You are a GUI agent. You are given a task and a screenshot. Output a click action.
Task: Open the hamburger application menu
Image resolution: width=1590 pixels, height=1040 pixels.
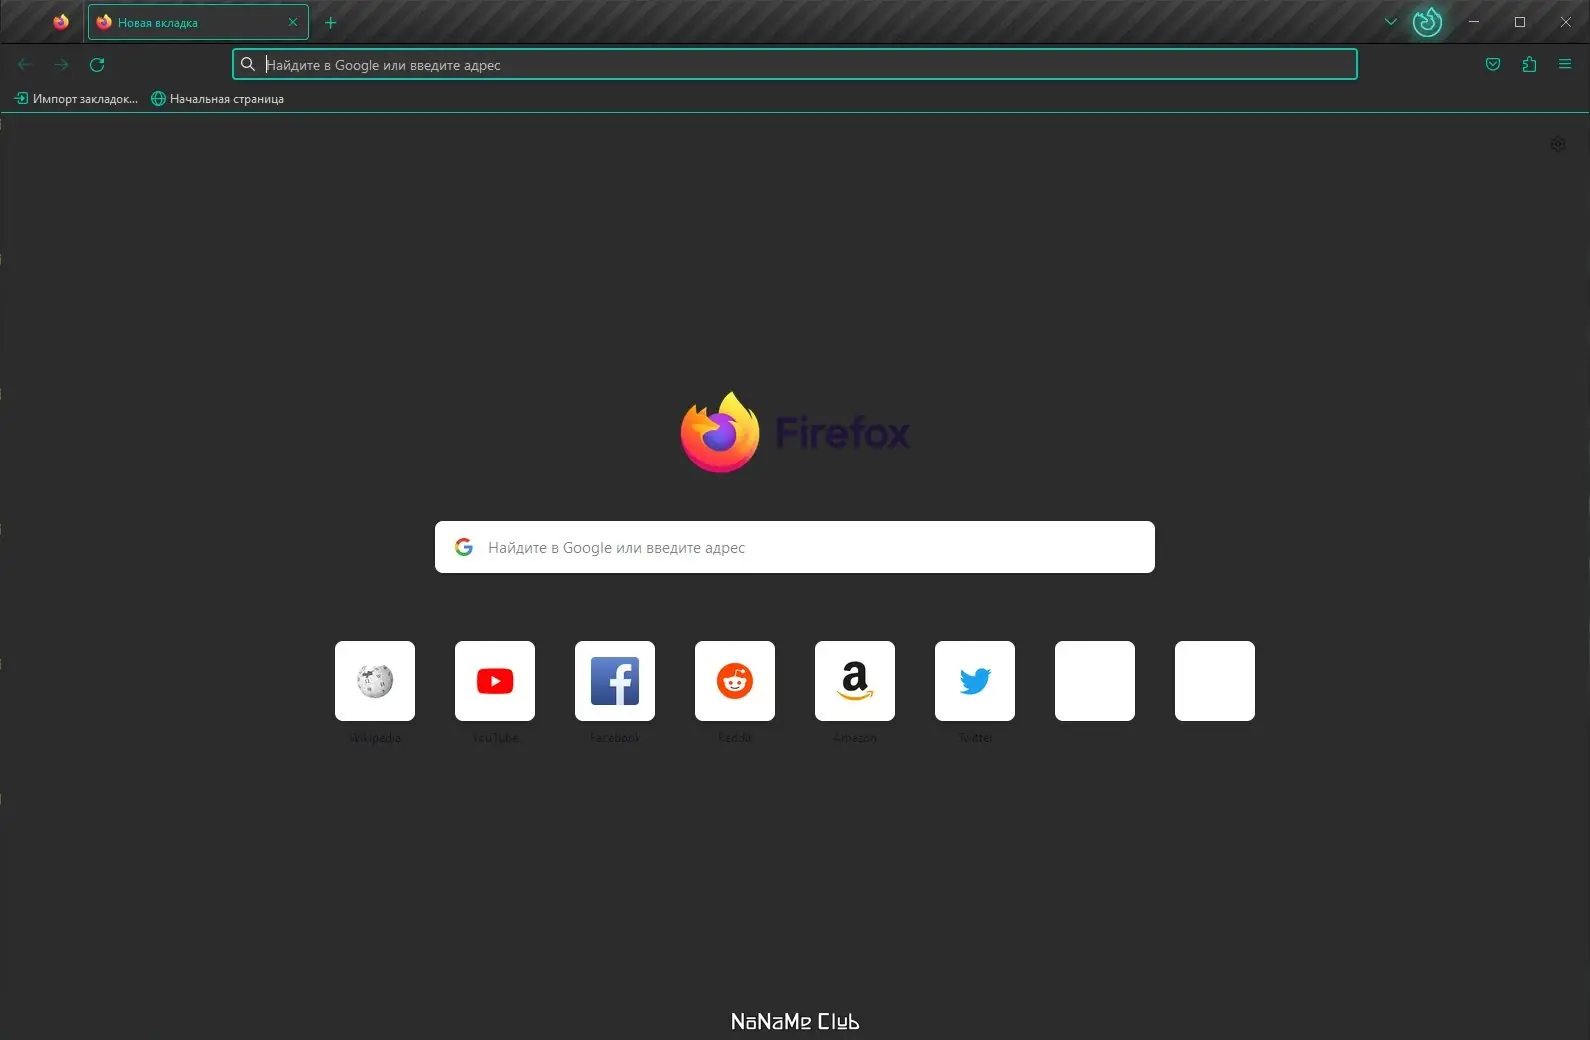tap(1565, 65)
